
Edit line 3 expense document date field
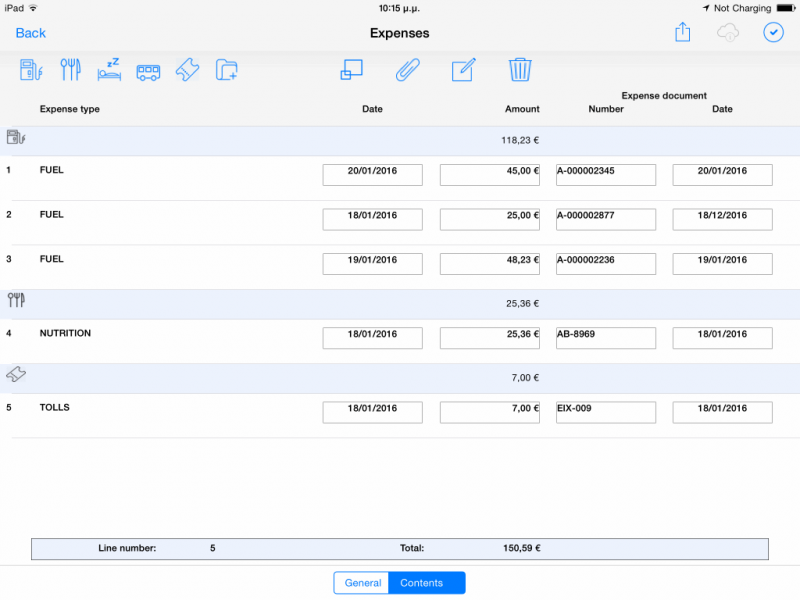(722, 264)
